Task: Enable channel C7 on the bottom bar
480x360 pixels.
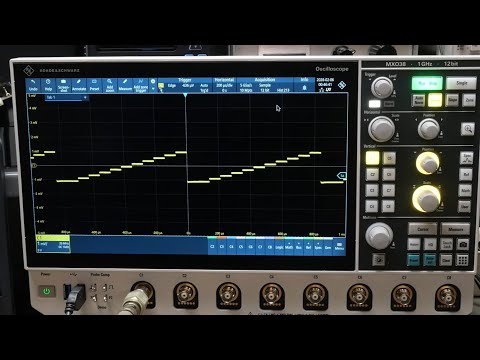Action: 261,246
